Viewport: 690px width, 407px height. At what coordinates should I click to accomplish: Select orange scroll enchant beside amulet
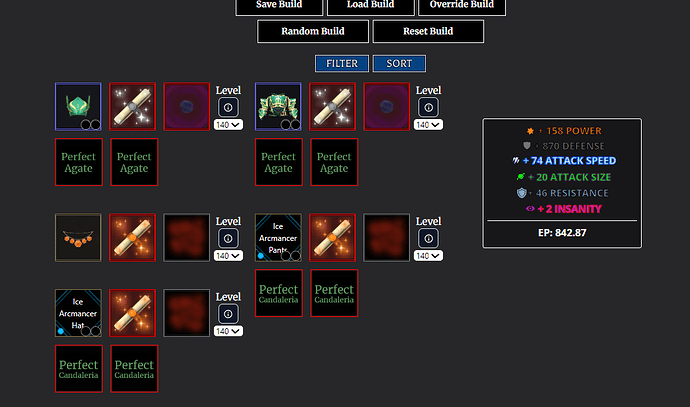click(x=132, y=238)
